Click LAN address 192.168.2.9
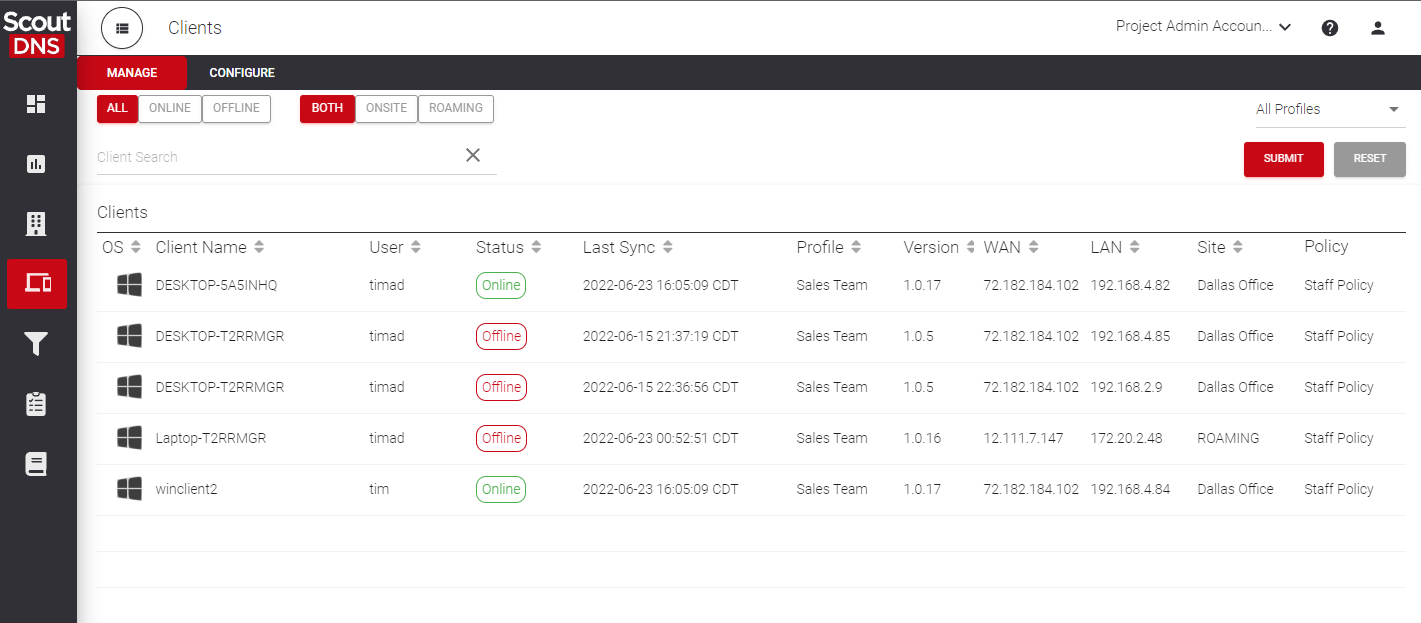This screenshot has width=1421, height=623. pos(1126,387)
